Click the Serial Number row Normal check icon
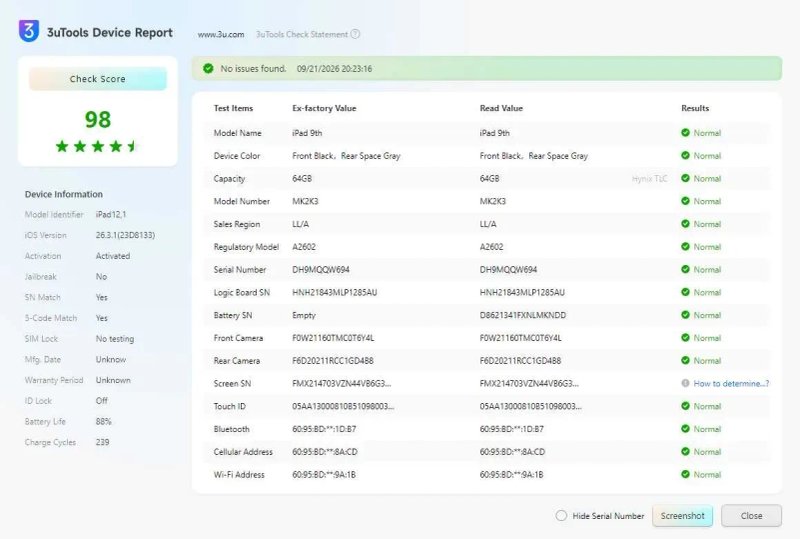The height and width of the screenshot is (539, 800). 685,270
